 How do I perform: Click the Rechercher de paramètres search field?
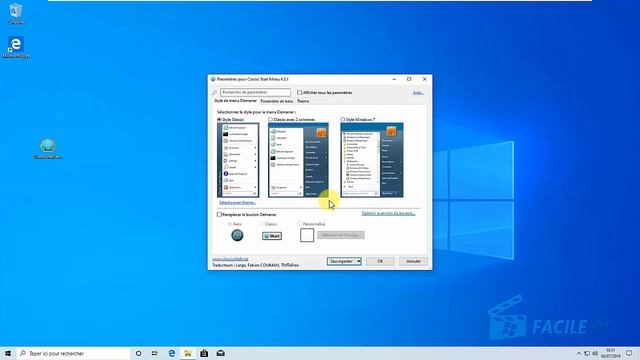(256, 93)
